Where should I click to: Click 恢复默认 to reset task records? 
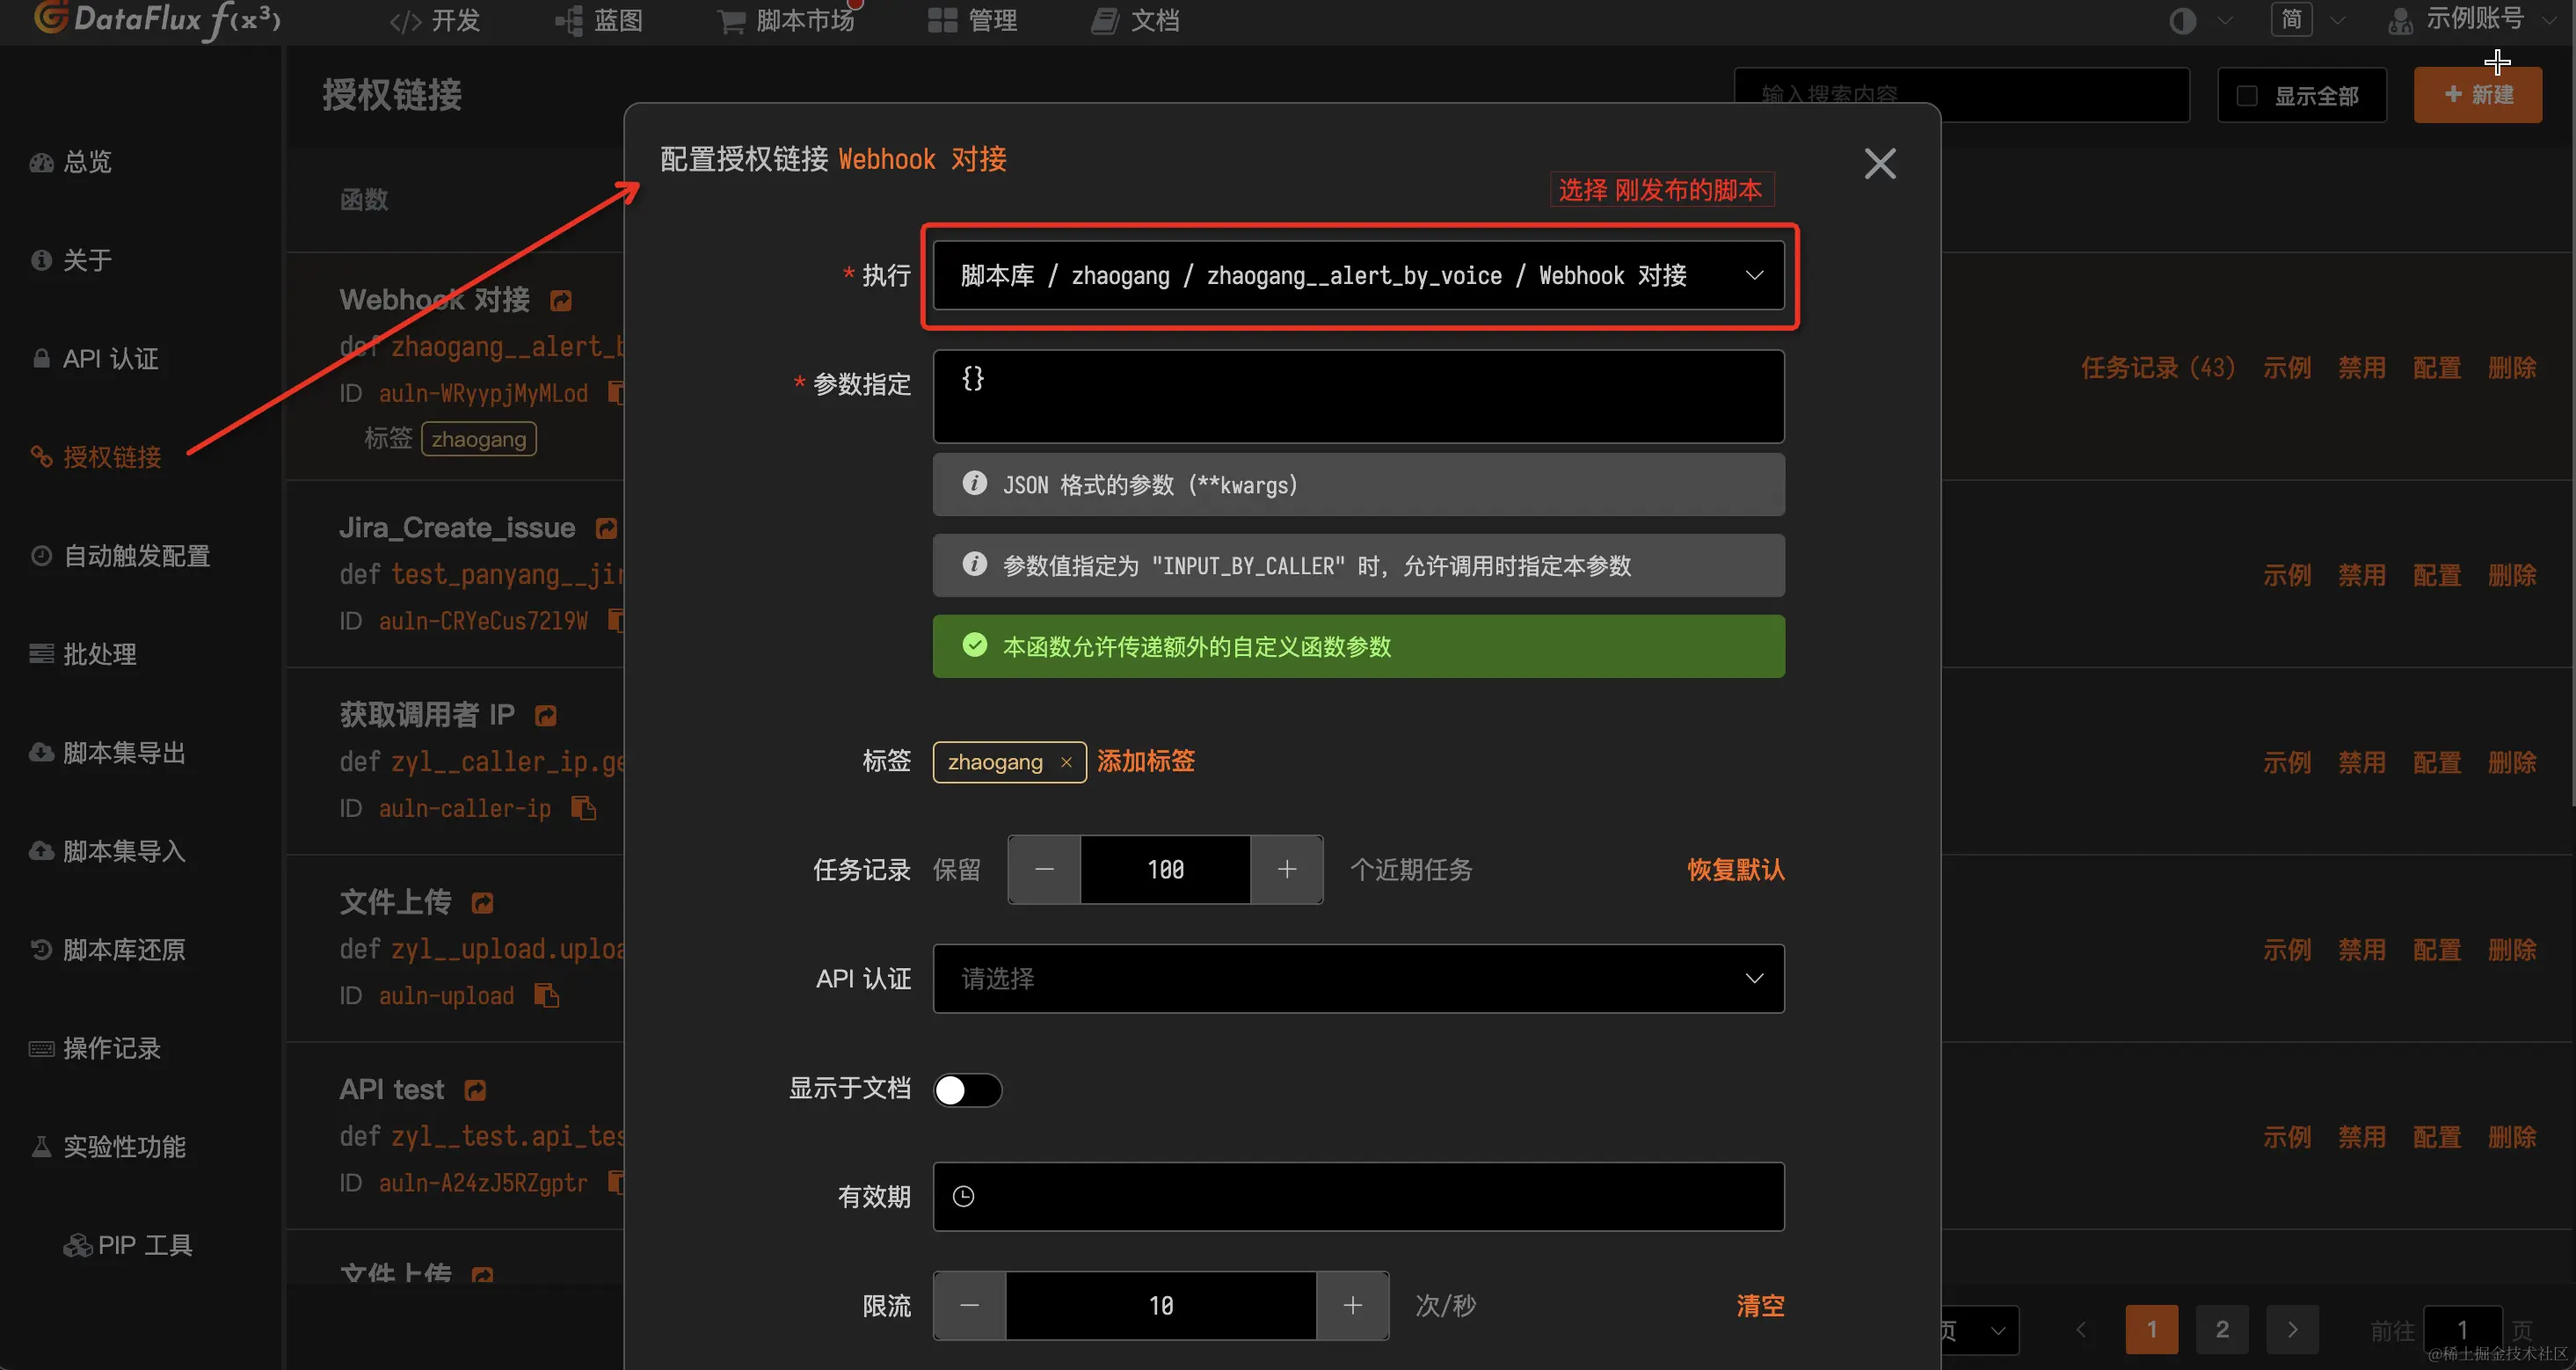click(x=1735, y=870)
